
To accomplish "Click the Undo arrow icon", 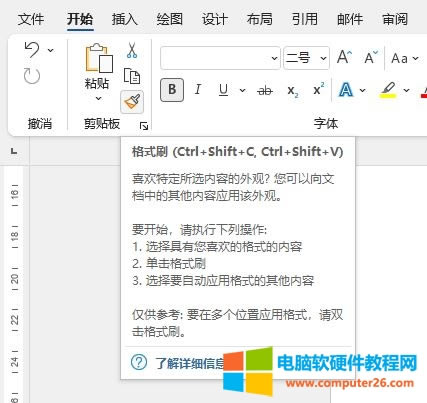I will coord(32,50).
